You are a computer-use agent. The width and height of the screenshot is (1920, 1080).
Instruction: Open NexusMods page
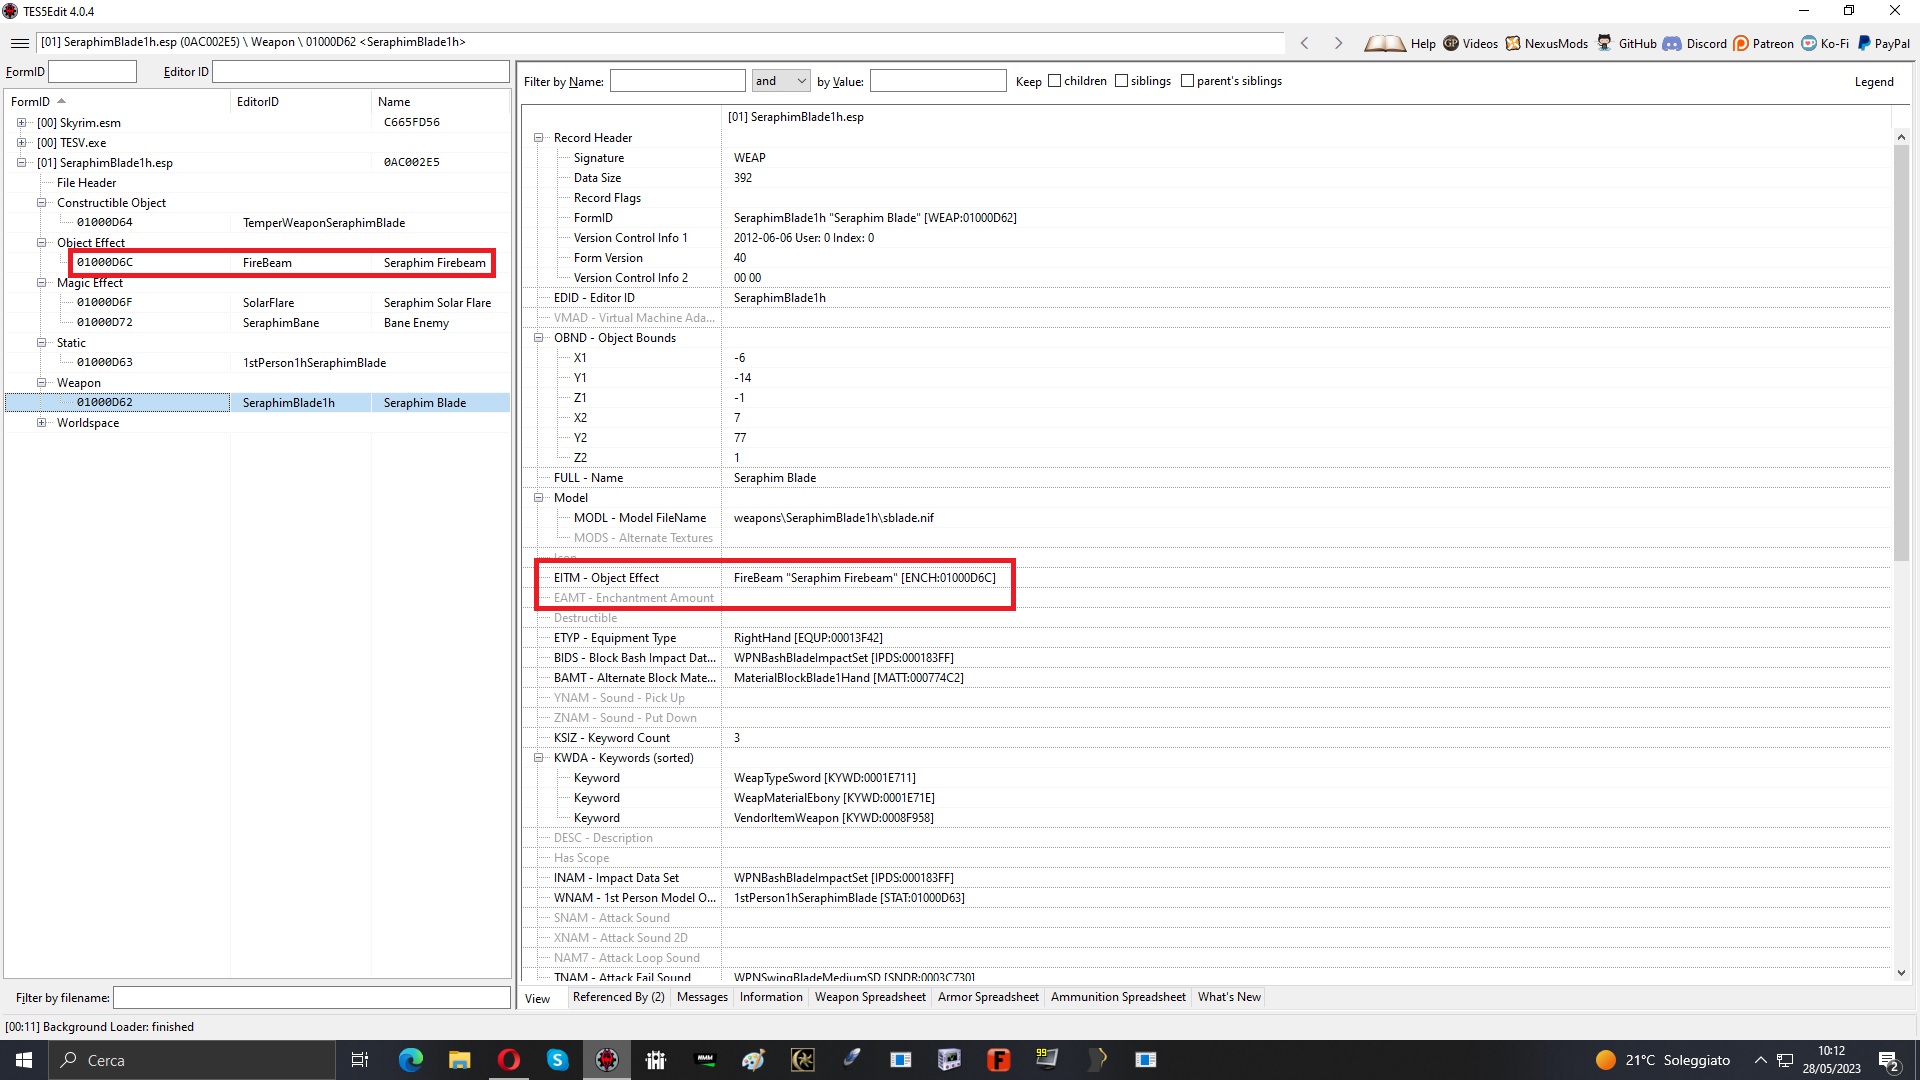click(1546, 43)
